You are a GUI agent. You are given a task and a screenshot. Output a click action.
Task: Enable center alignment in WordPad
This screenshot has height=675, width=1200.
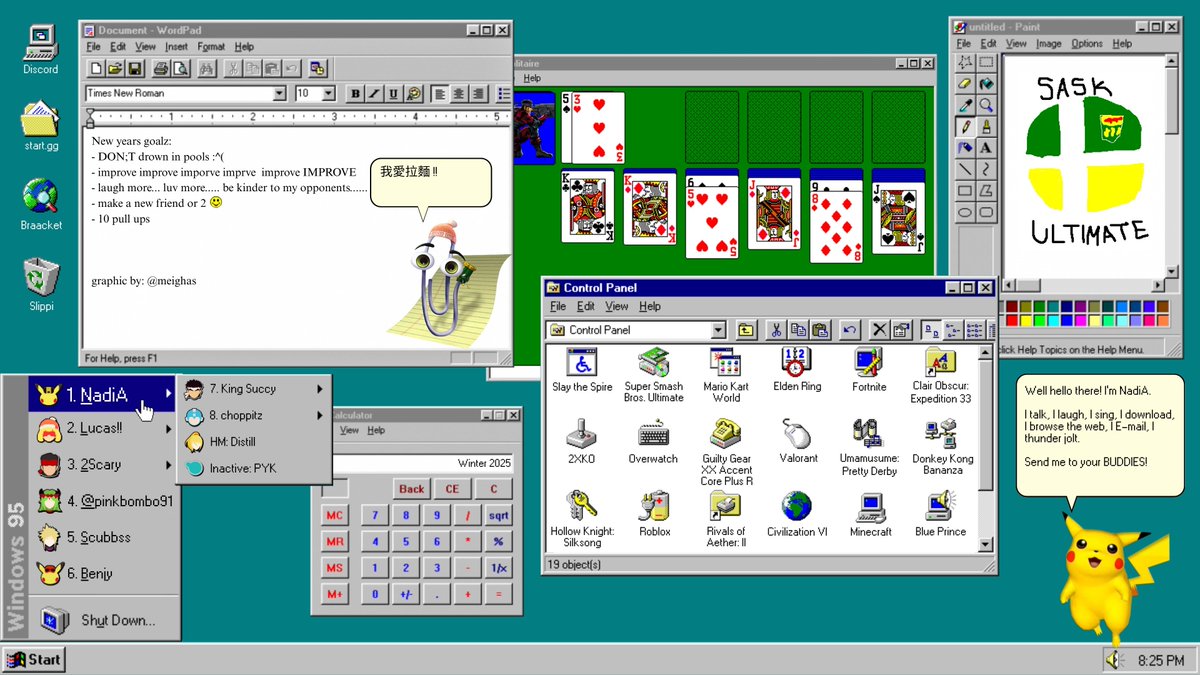[459, 93]
